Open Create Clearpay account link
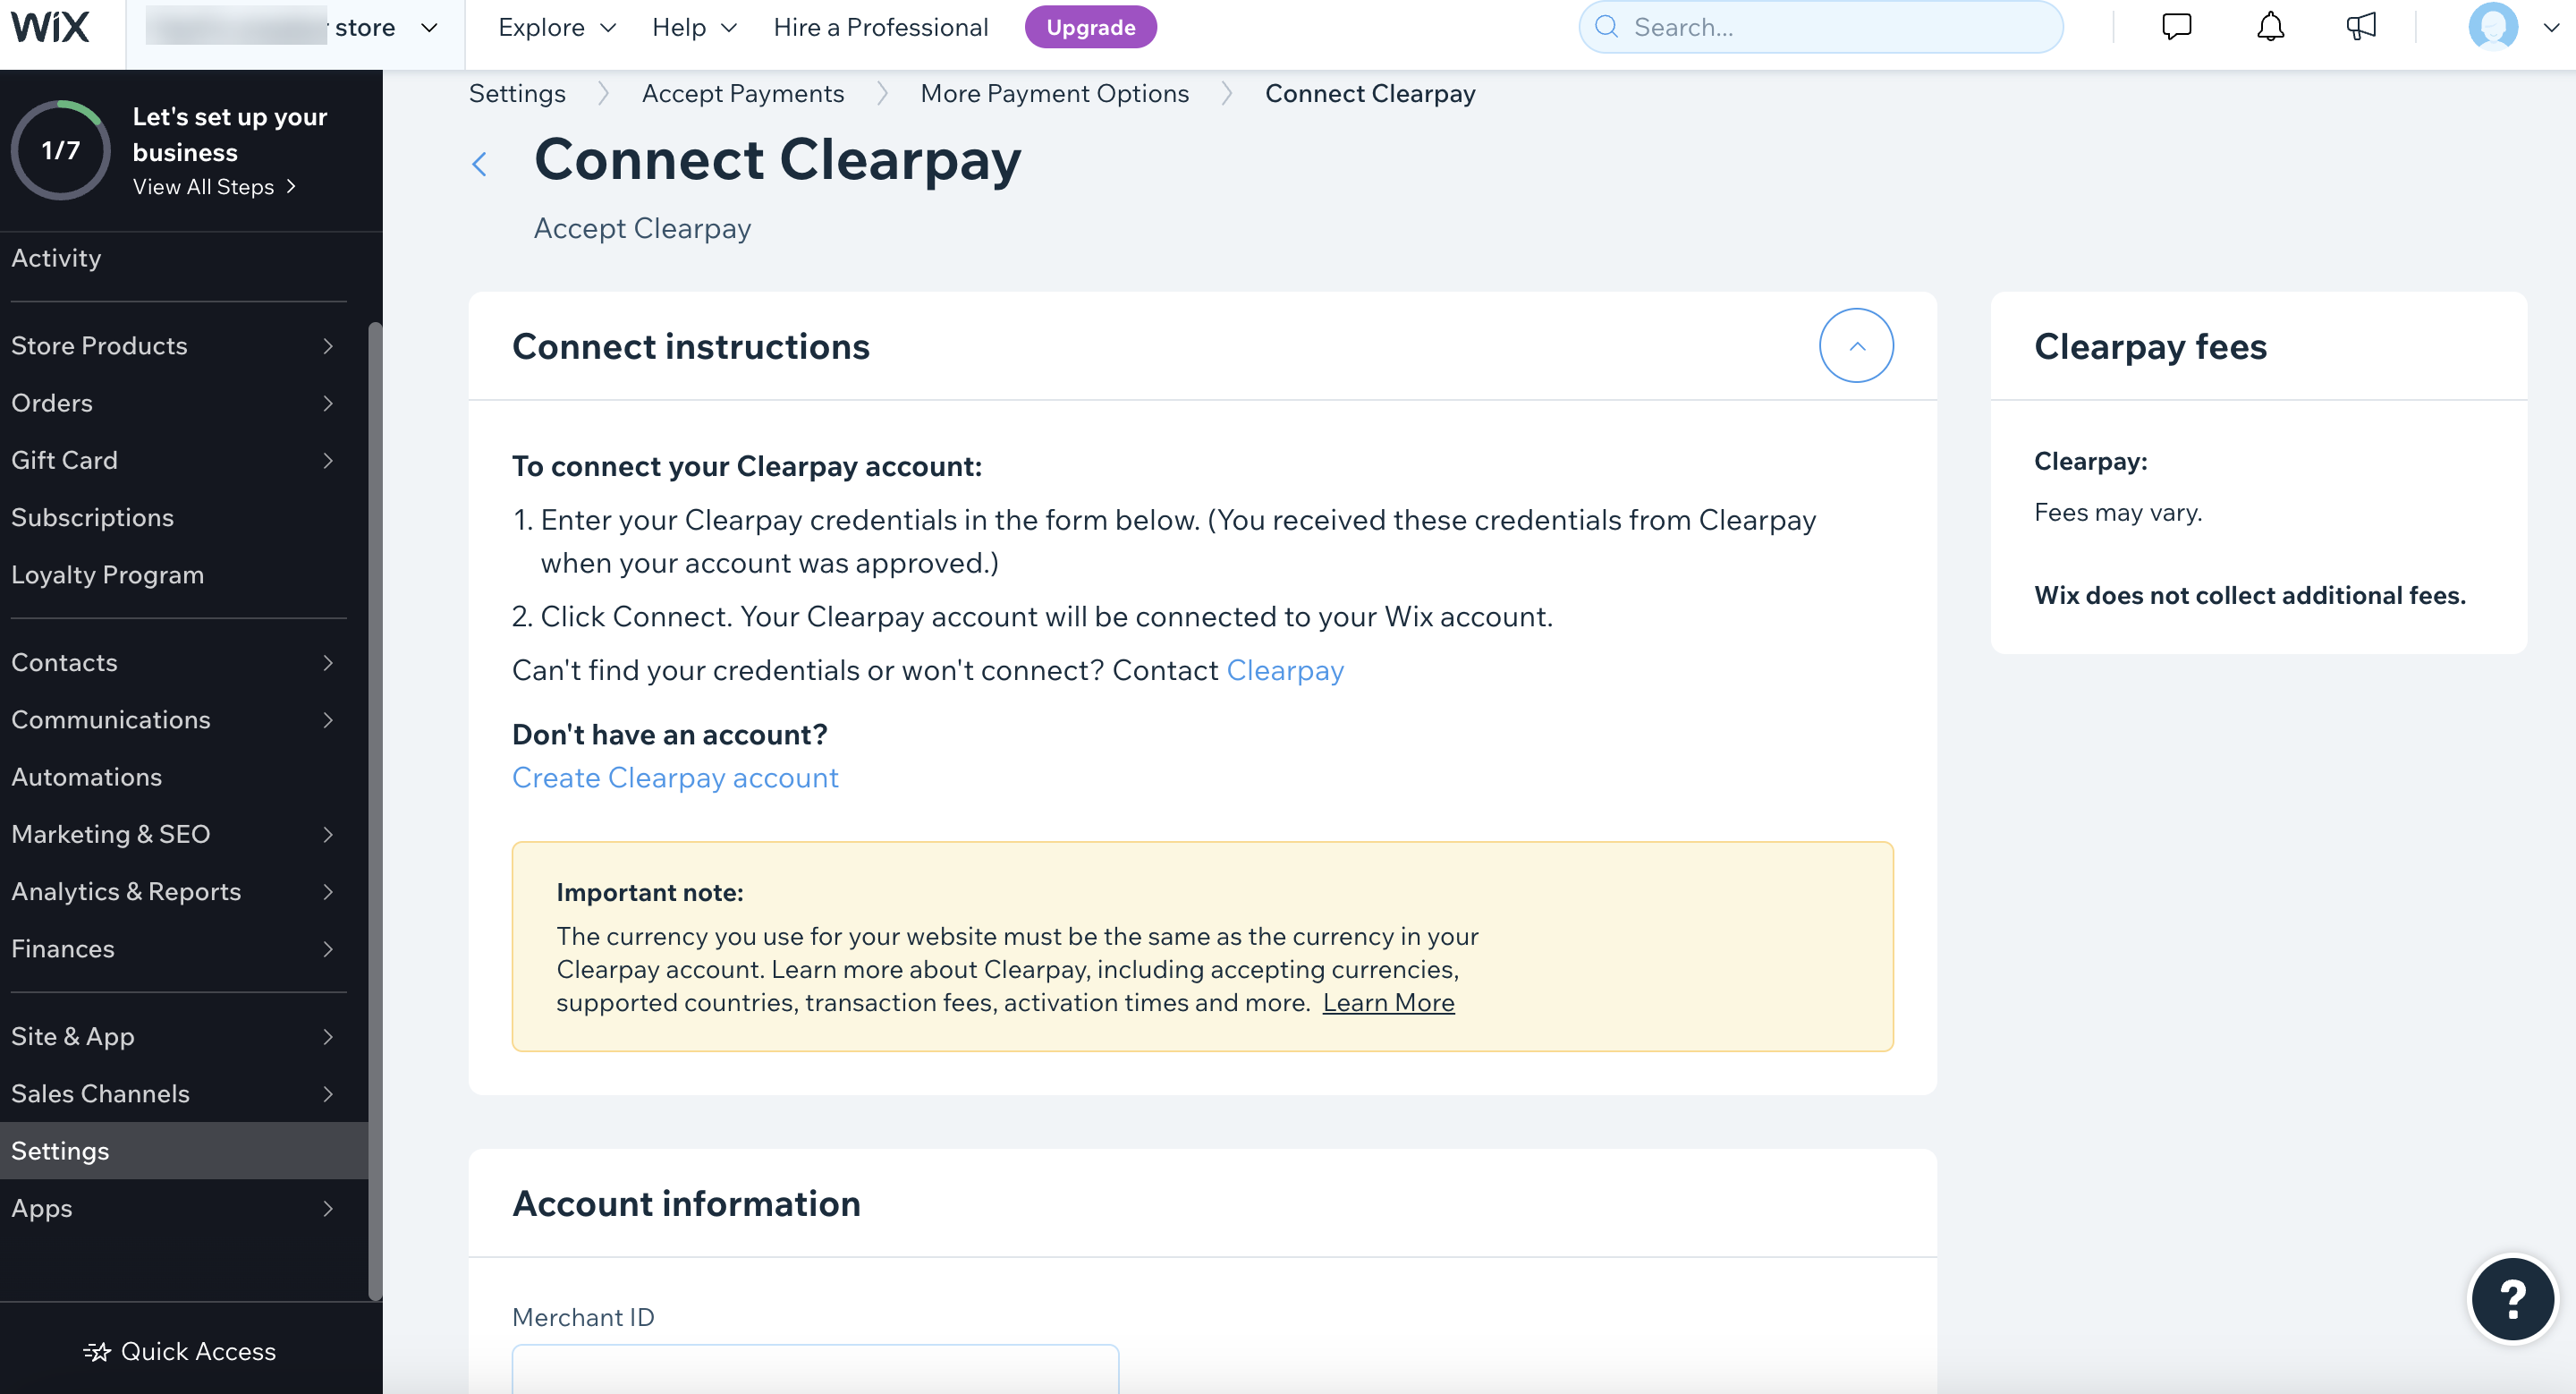This screenshot has width=2576, height=1394. (x=675, y=778)
